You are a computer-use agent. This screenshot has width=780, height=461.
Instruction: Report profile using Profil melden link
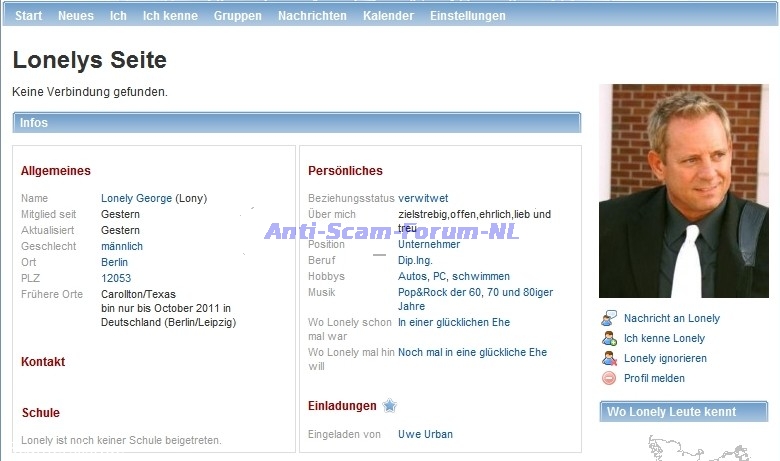click(654, 378)
